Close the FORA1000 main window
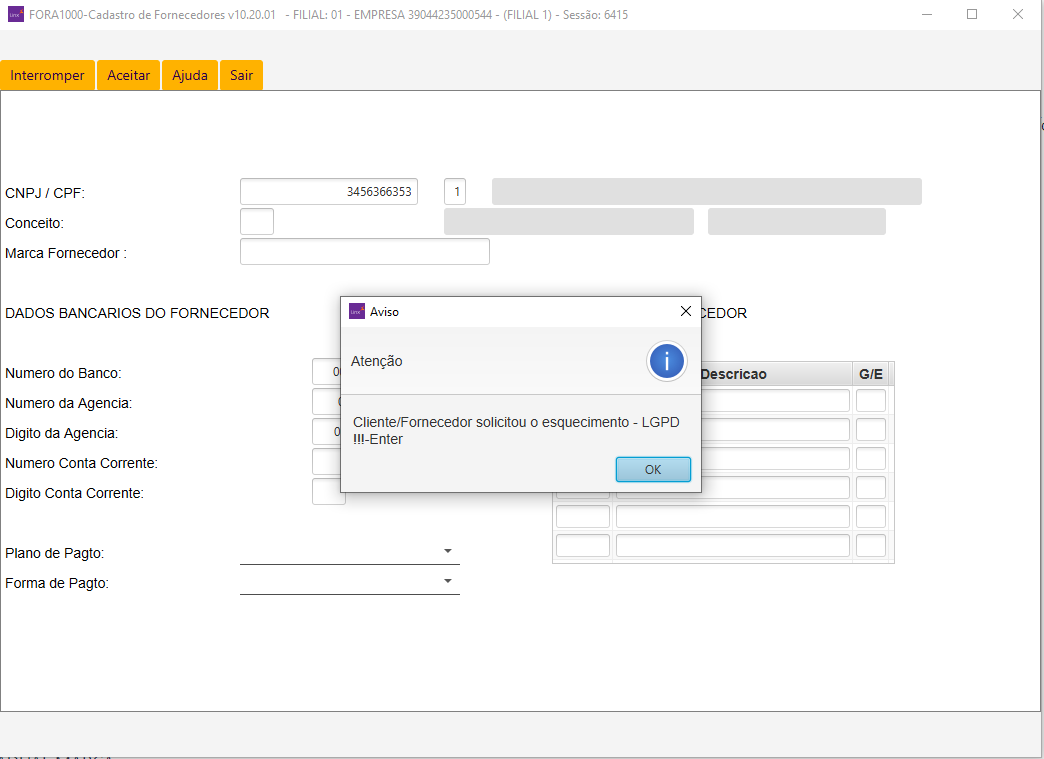 tap(1017, 14)
